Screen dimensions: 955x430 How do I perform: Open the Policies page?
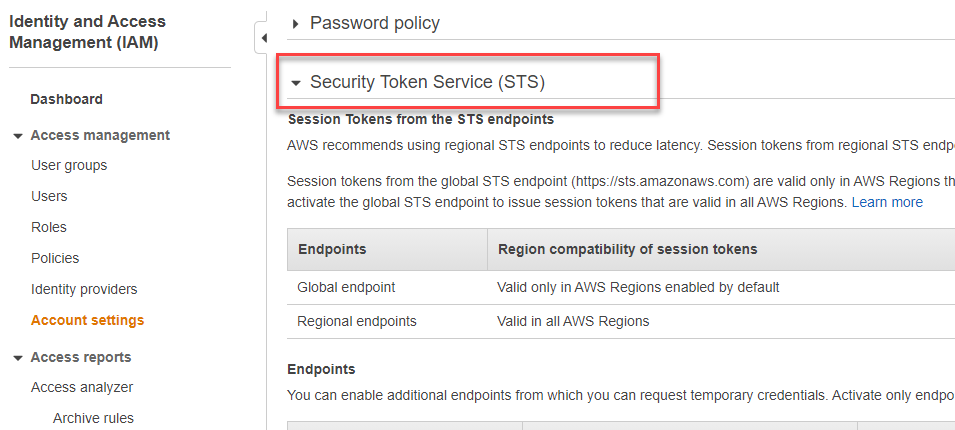tap(55, 258)
